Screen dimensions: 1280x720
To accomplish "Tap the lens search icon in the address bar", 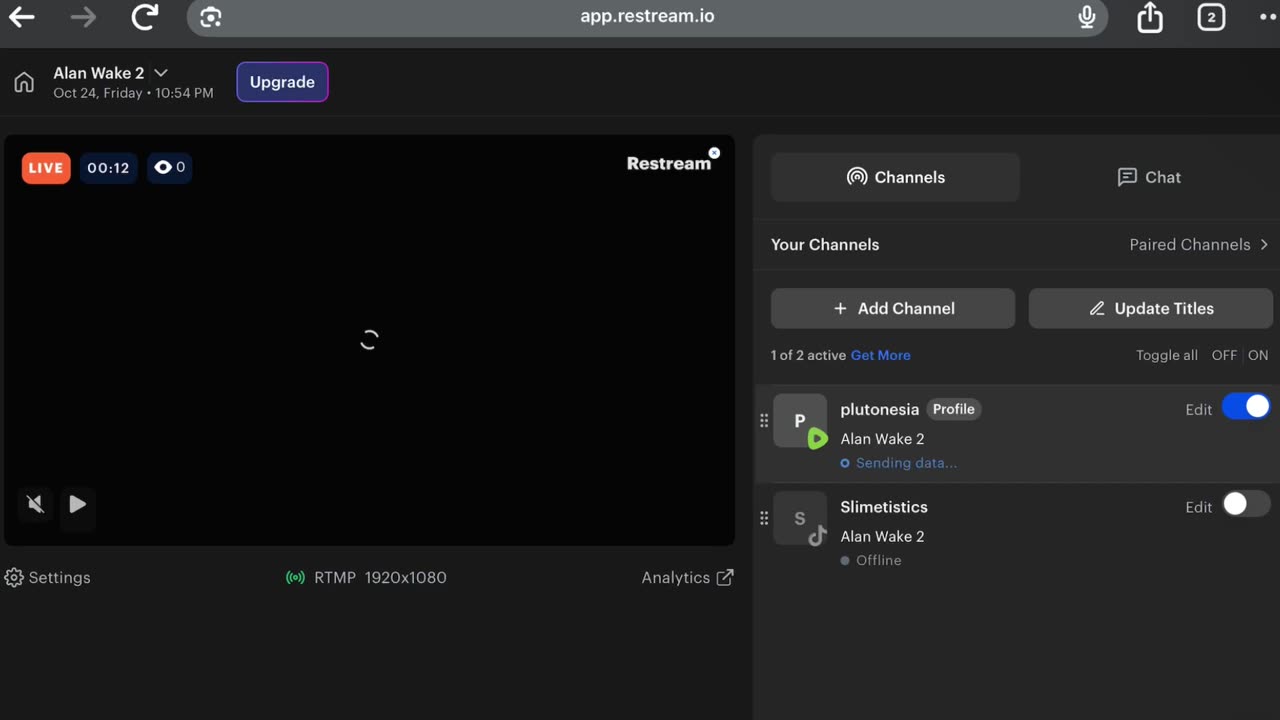I will [x=210, y=17].
